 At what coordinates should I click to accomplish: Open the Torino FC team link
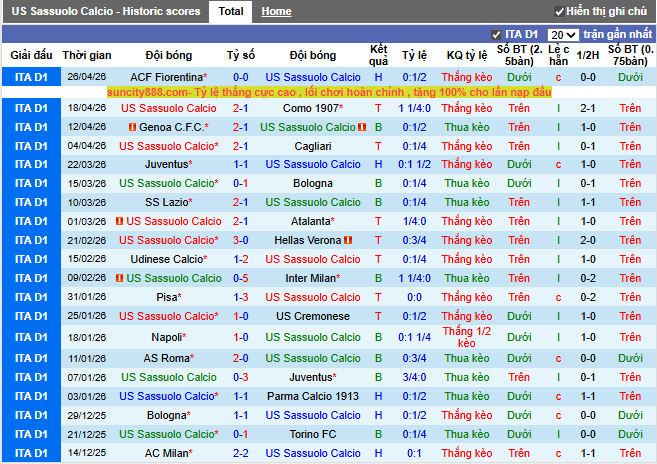tap(313, 434)
